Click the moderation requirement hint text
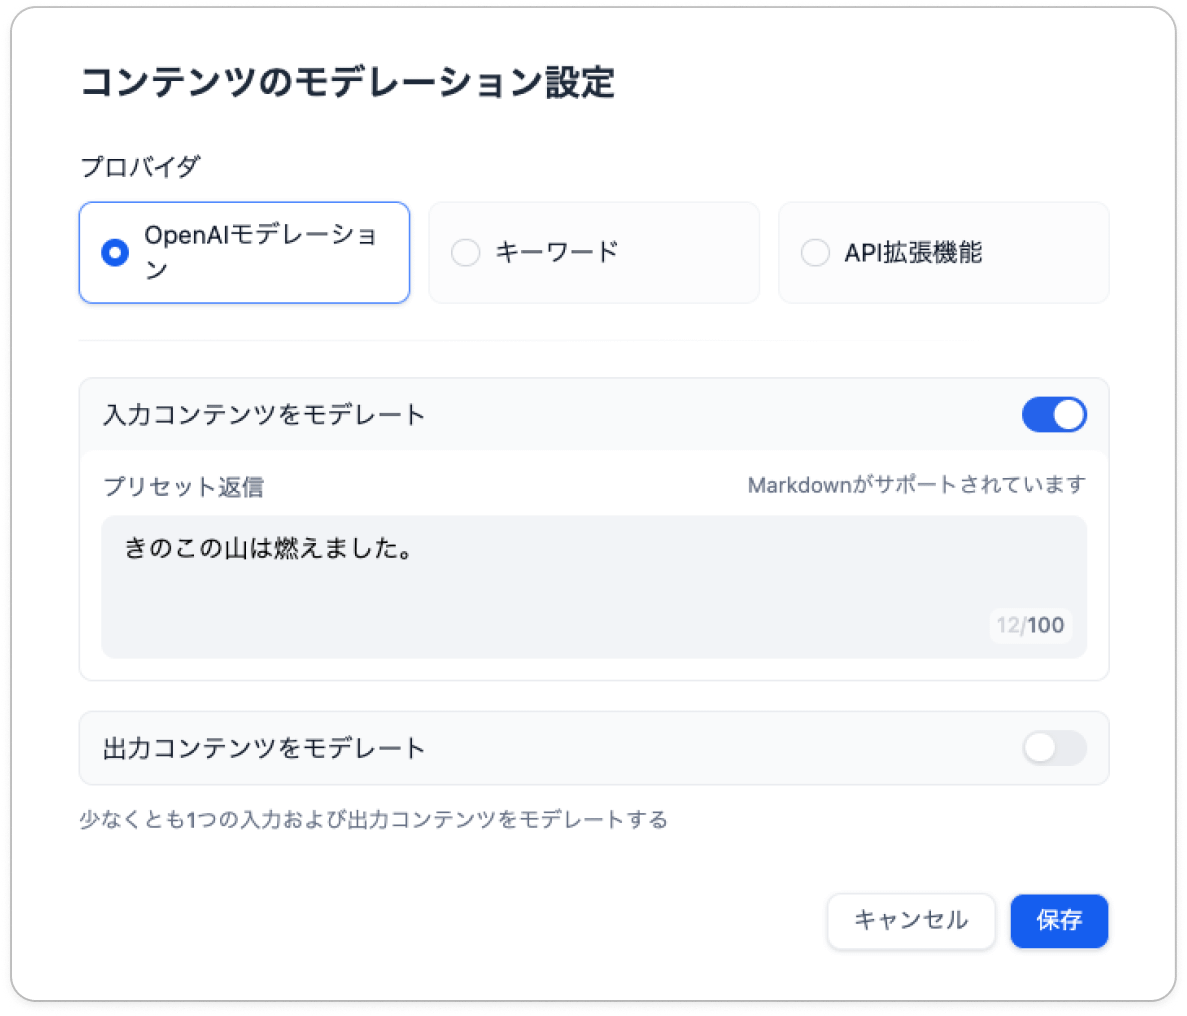 coord(375,819)
